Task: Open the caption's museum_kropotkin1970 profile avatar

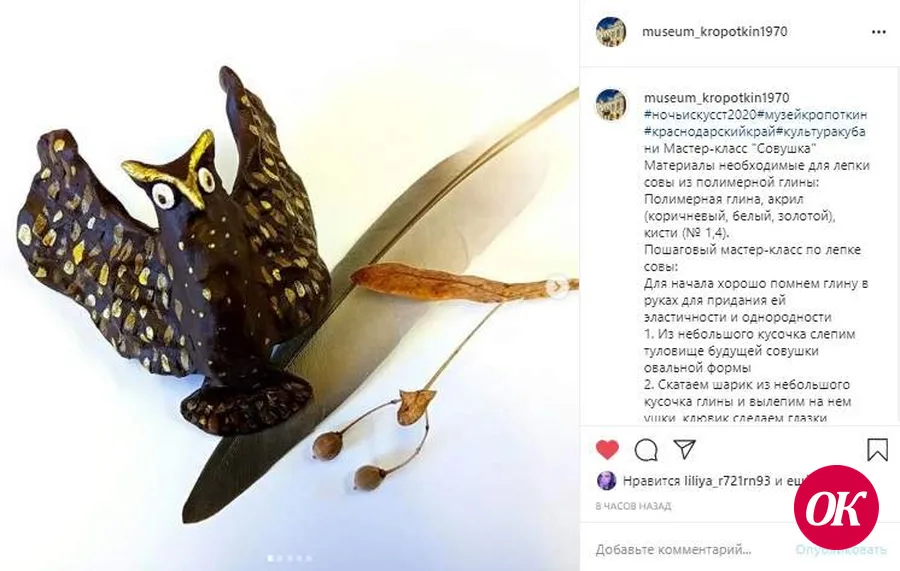Action: click(611, 104)
